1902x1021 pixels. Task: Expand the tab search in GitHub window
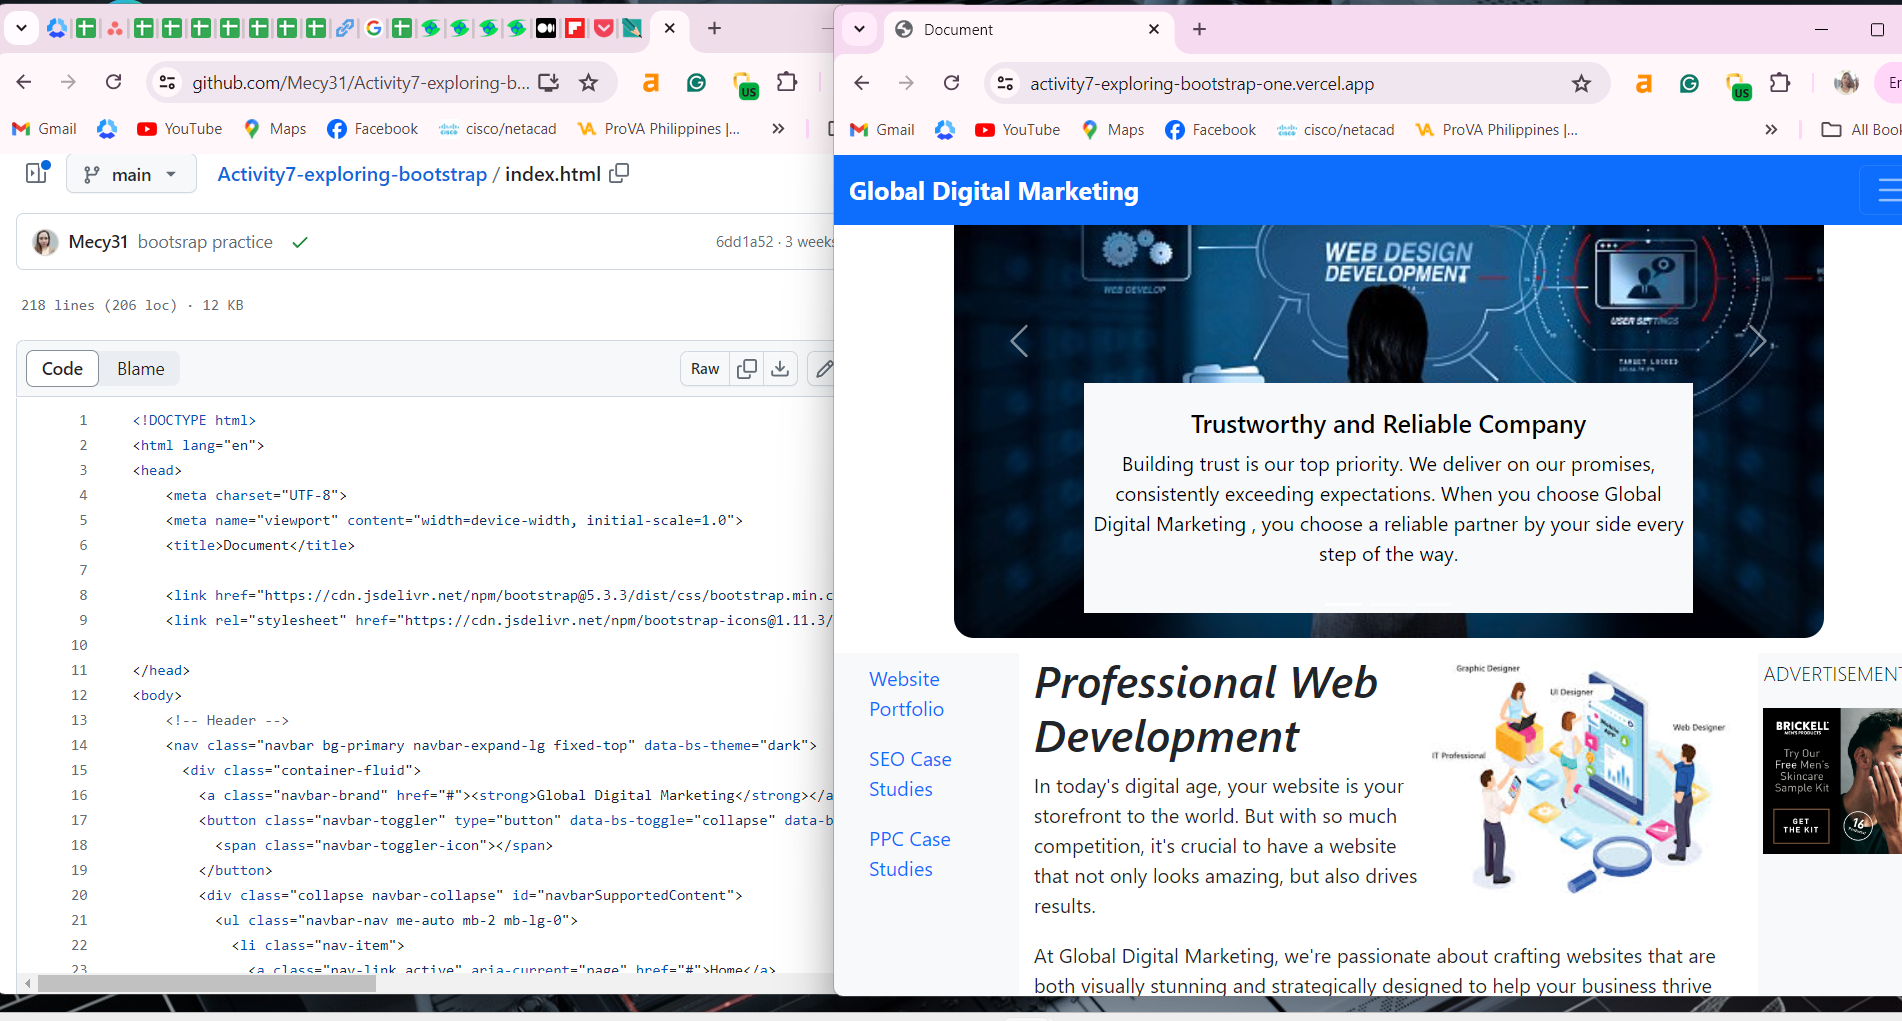(21, 29)
